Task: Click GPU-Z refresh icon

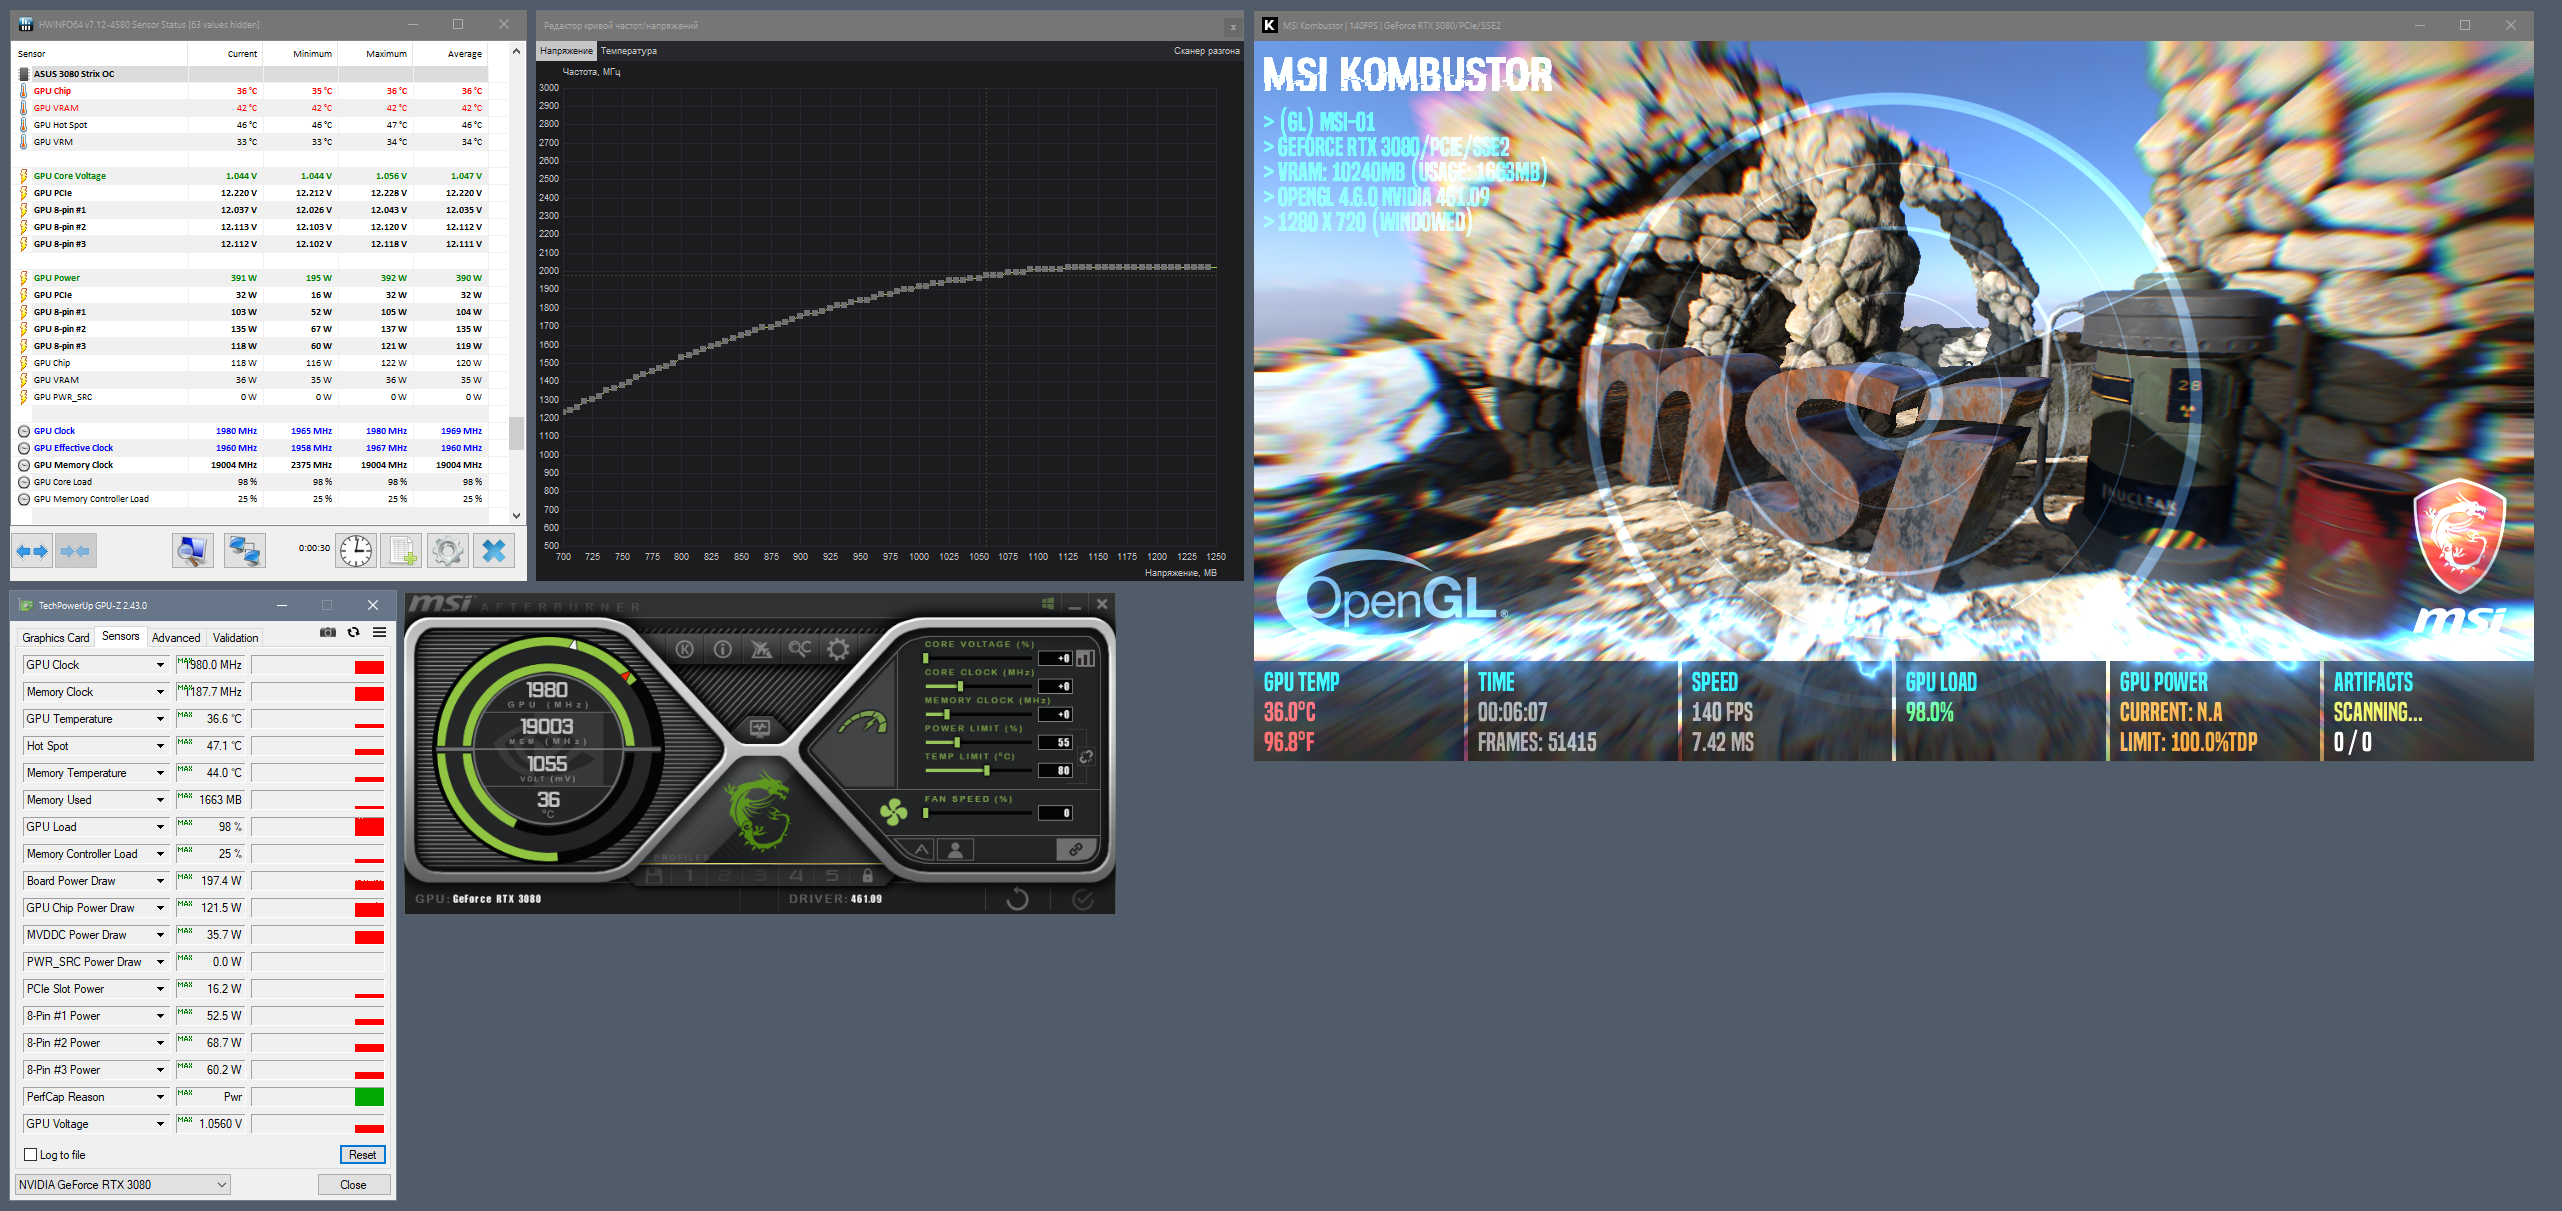Action: tap(353, 633)
